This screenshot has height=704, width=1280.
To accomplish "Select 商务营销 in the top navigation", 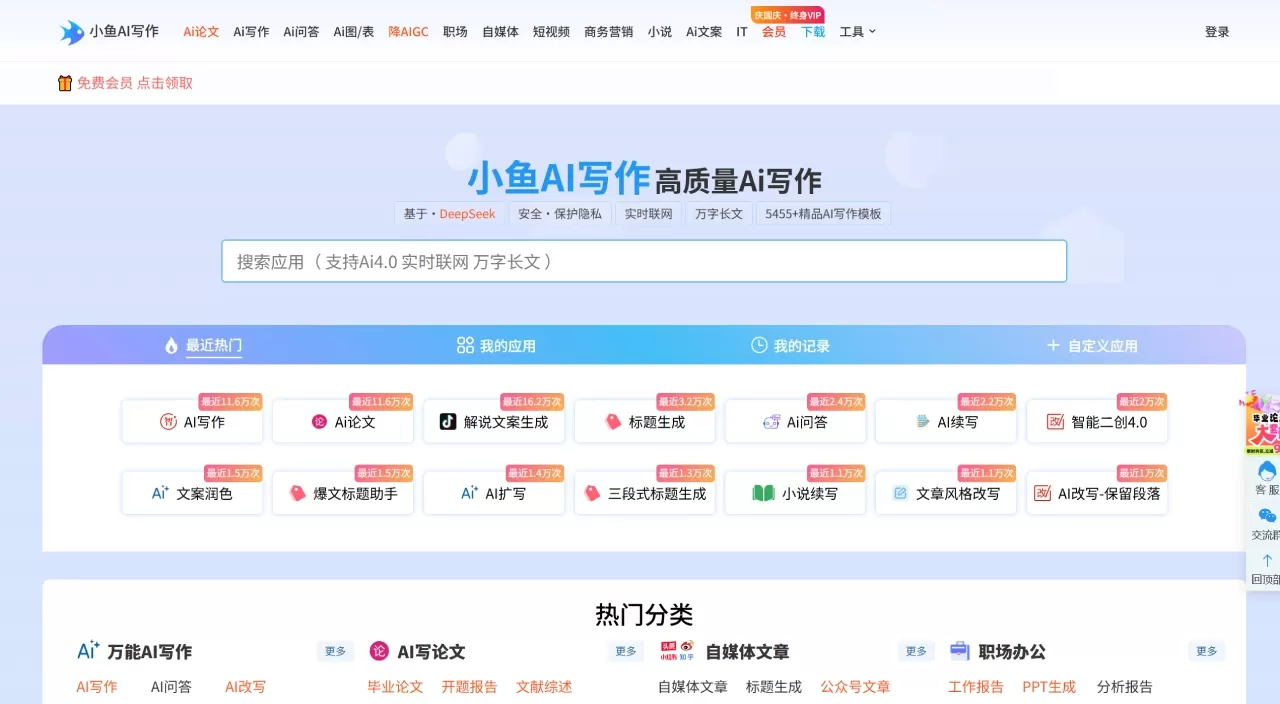I will click(609, 32).
